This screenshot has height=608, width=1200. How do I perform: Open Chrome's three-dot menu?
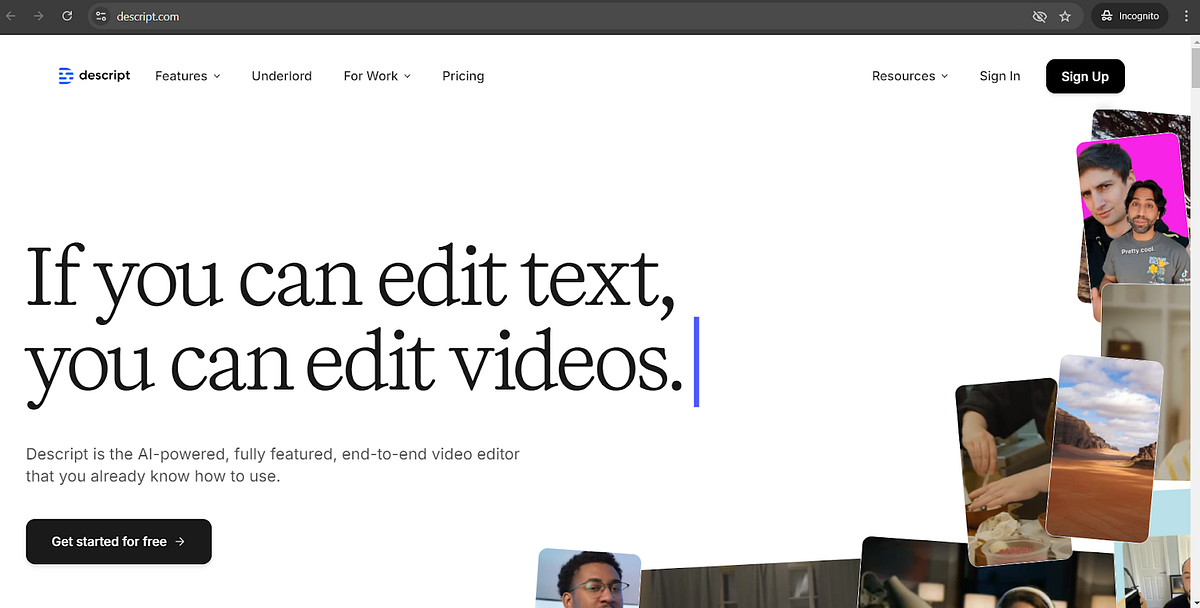point(1186,16)
